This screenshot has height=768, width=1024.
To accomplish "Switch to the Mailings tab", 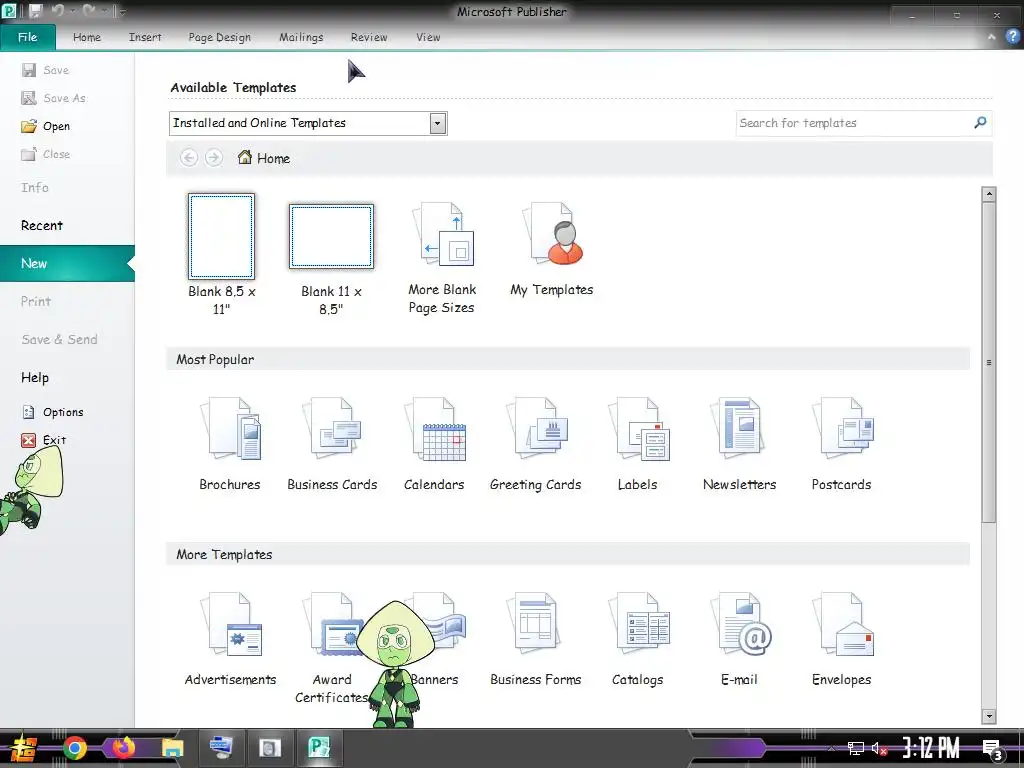I will [301, 37].
